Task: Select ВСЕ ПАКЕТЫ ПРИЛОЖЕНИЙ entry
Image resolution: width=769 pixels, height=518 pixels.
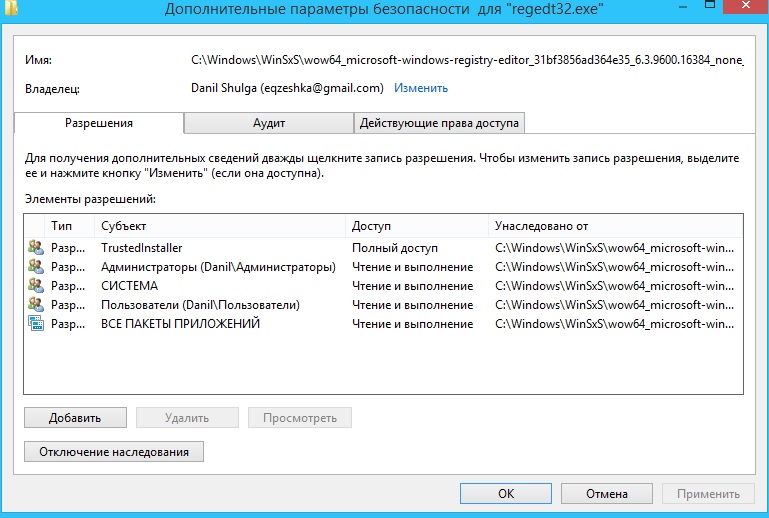Action: [x=180, y=324]
